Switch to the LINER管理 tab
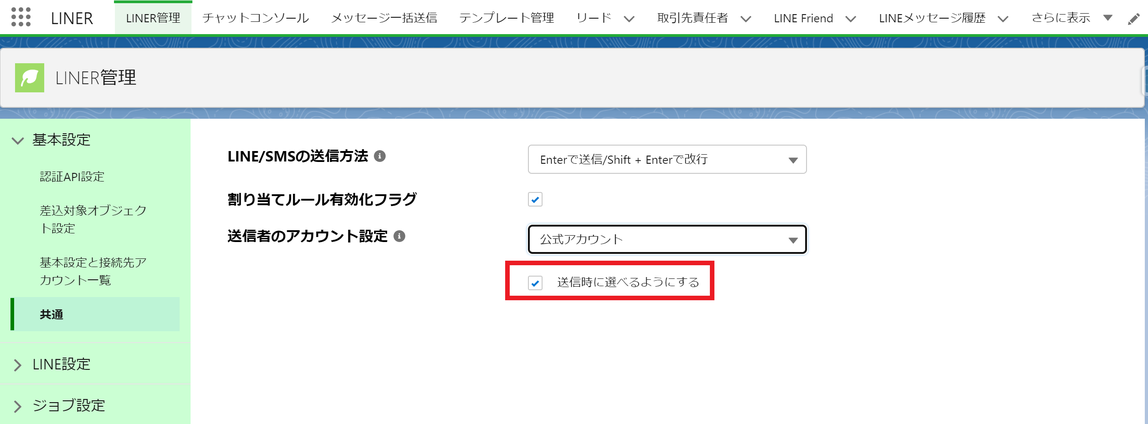The height and width of the screenshot is (424, 1148). point(154,18)
